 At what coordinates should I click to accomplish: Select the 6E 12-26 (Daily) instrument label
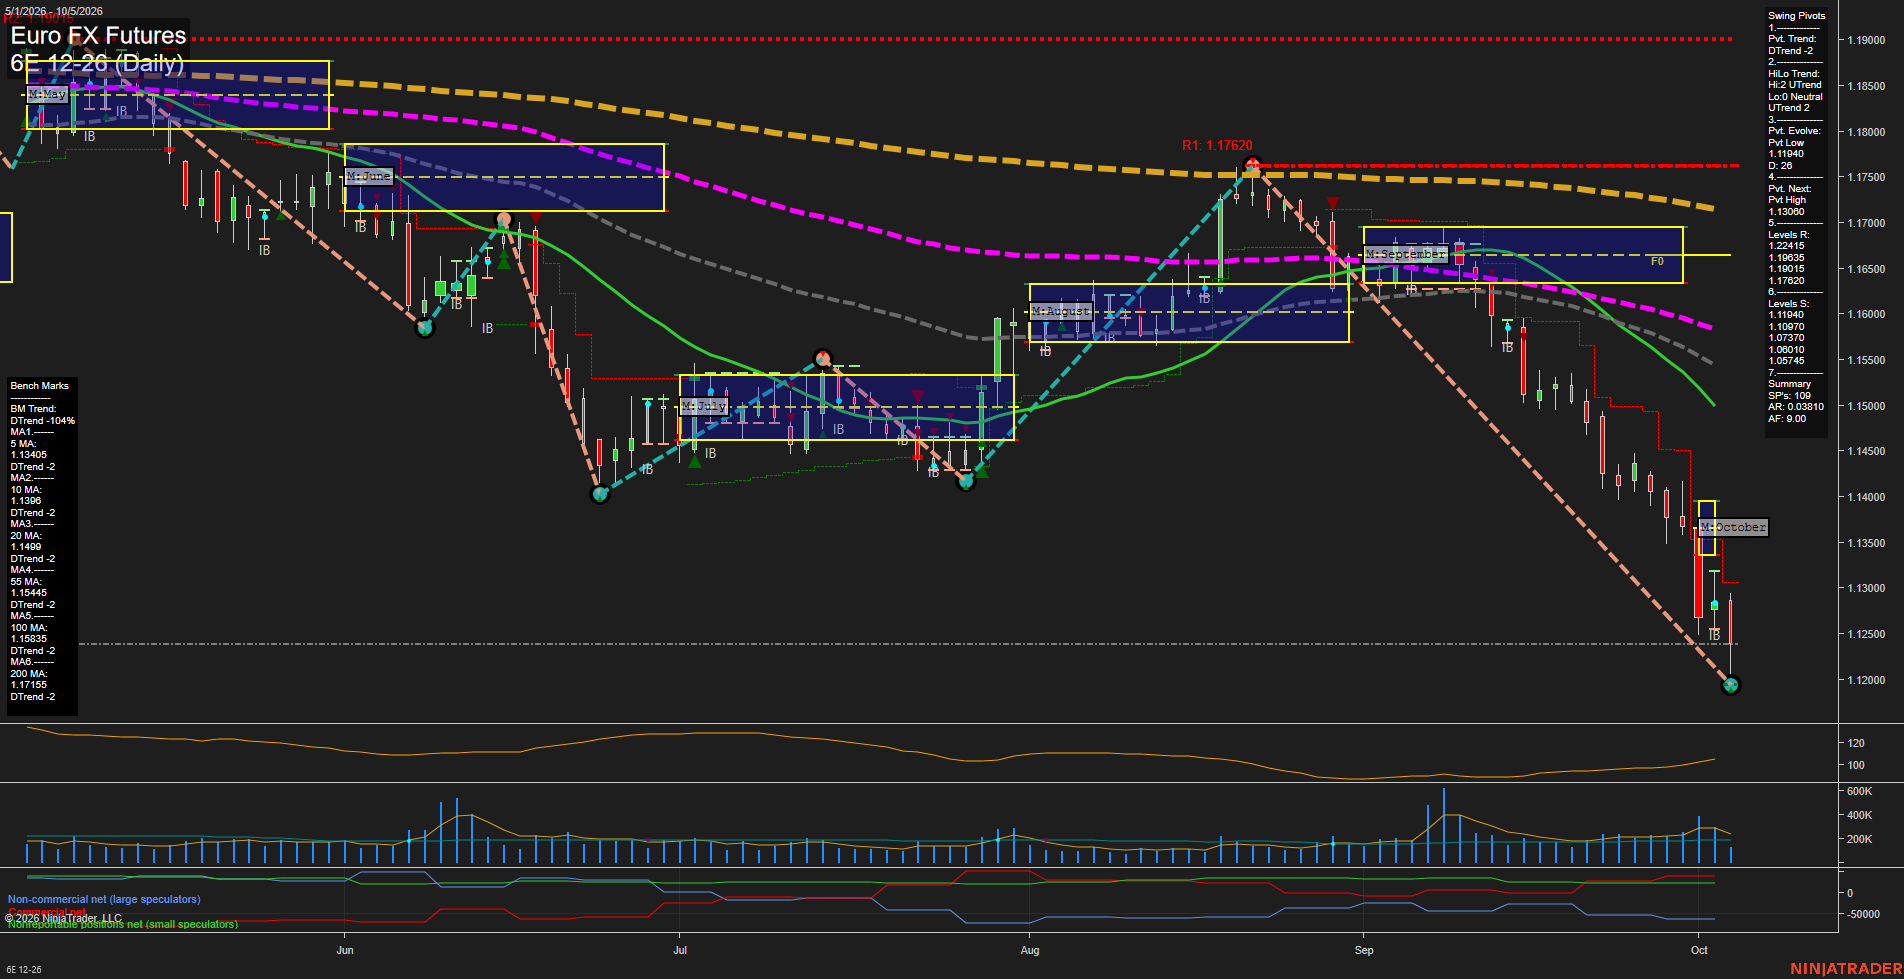click(x=97, y=64)
